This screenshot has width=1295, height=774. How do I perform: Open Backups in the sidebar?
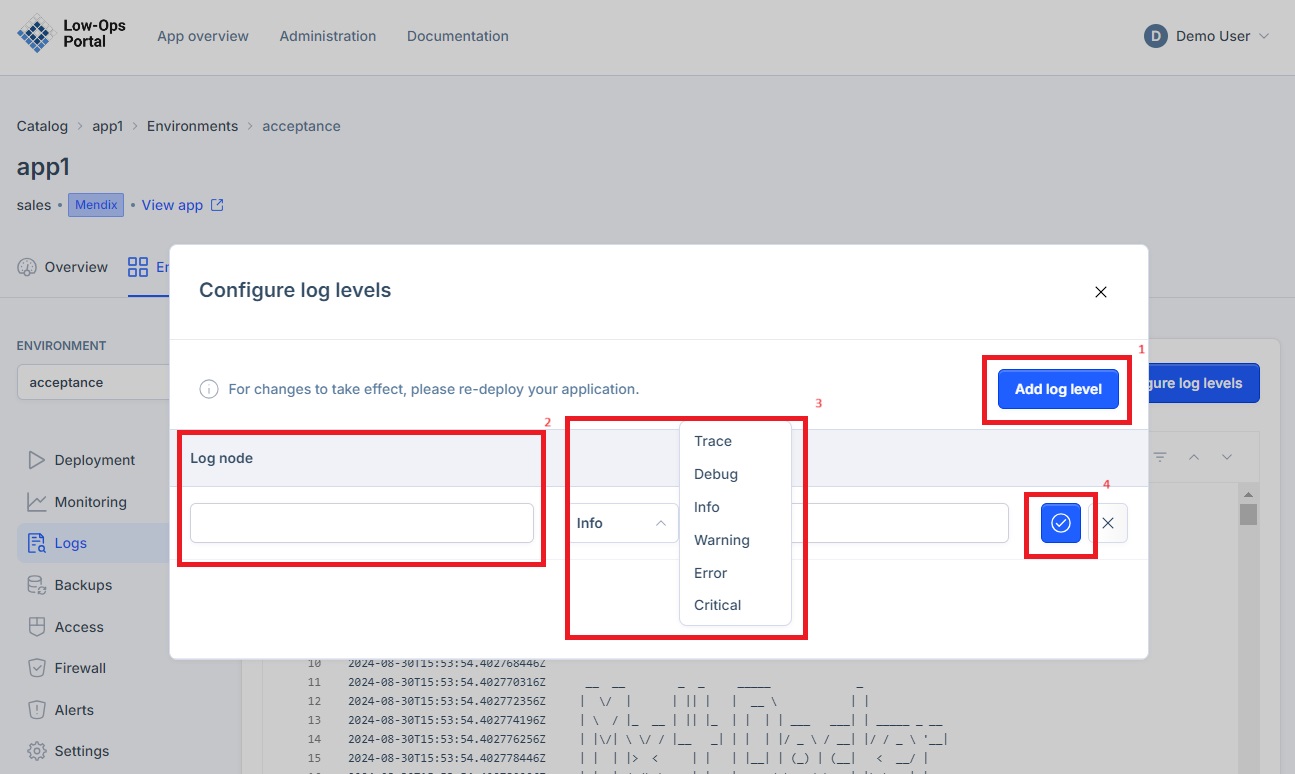pyautogui.click(x=83, y=585)
